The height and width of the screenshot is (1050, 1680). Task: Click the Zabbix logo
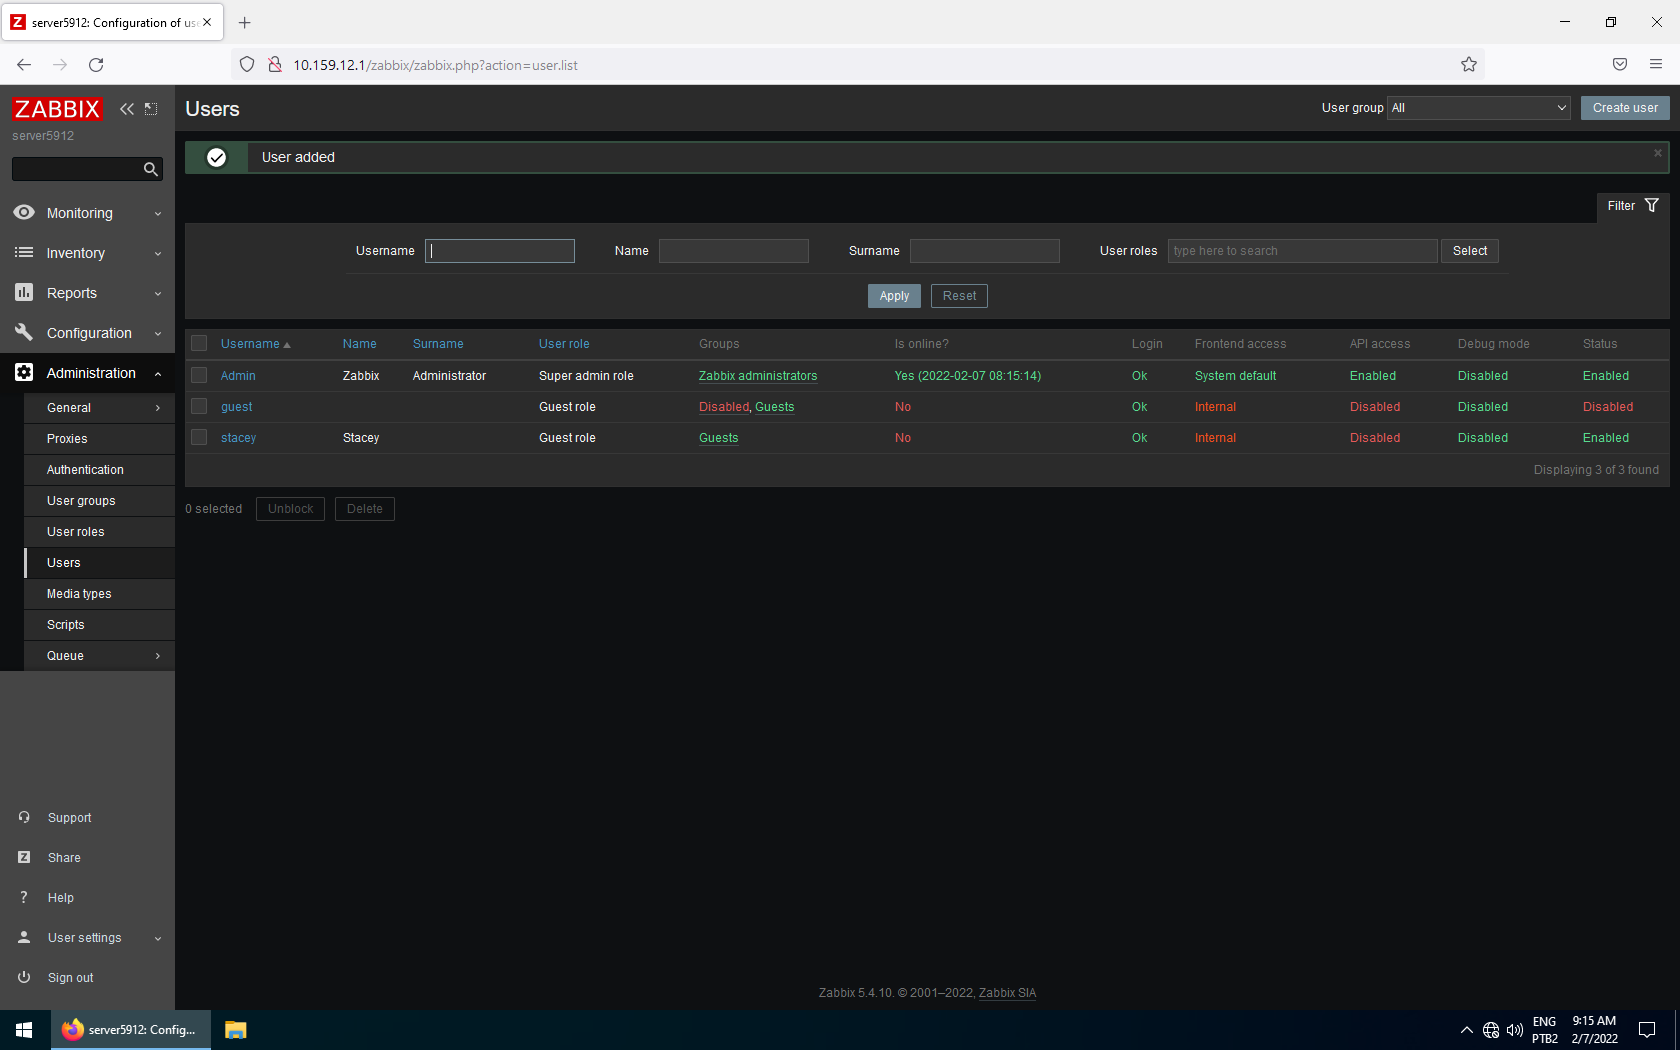[57, 109]
